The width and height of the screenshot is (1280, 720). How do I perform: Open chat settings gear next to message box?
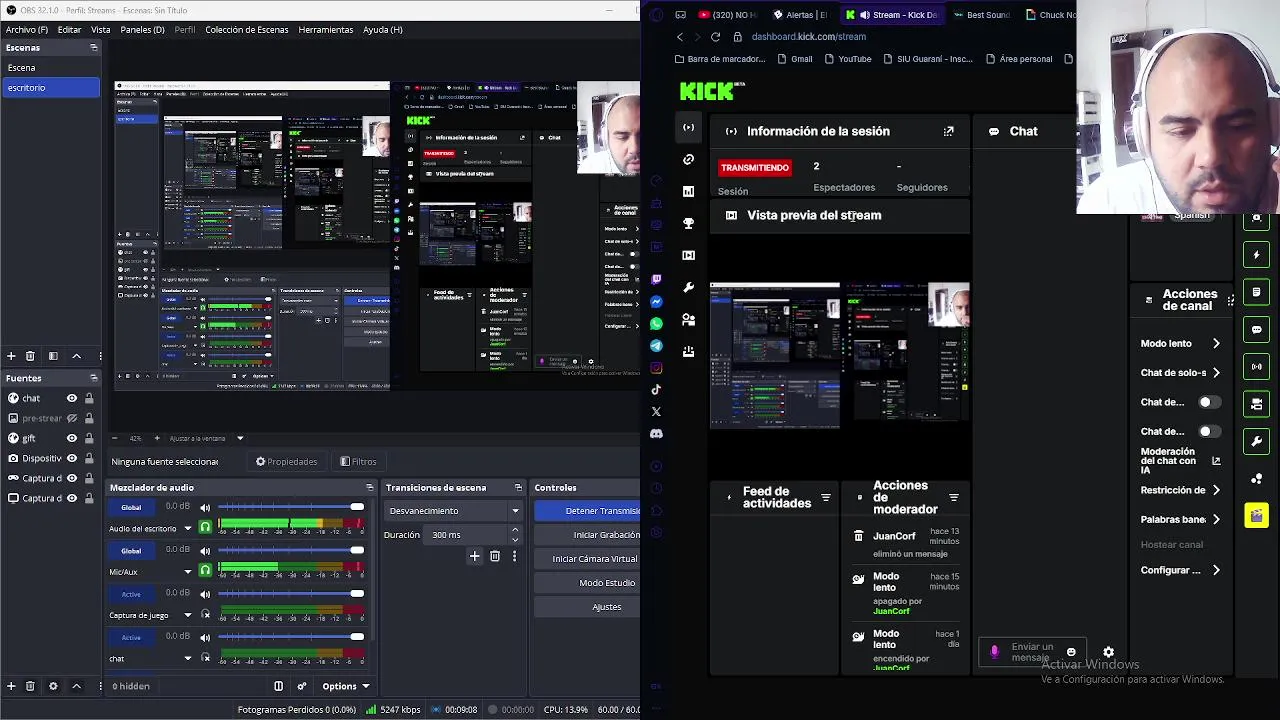pos(1108,652)
